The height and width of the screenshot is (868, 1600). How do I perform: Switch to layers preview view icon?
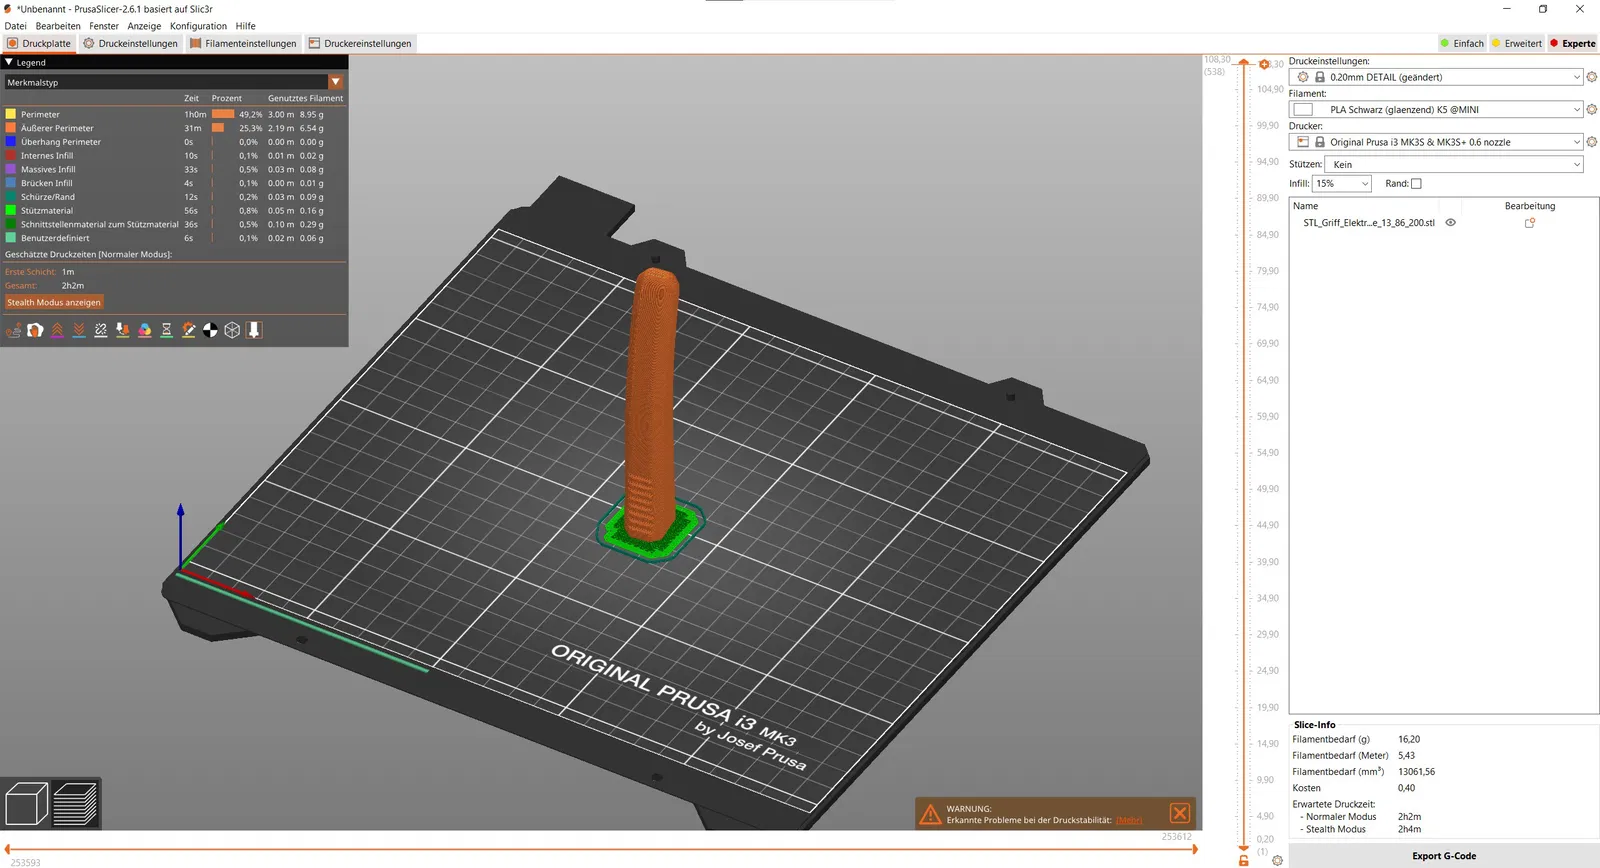(x=75, y=804)
